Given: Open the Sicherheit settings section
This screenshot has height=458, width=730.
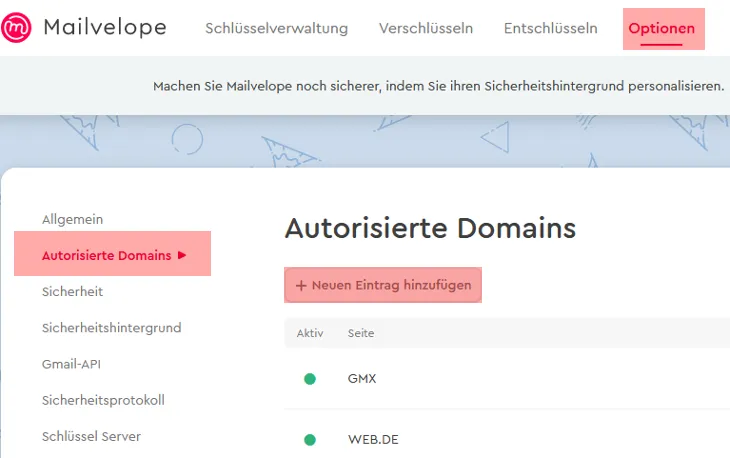Looking at the screenshot, I should [73, 291].
